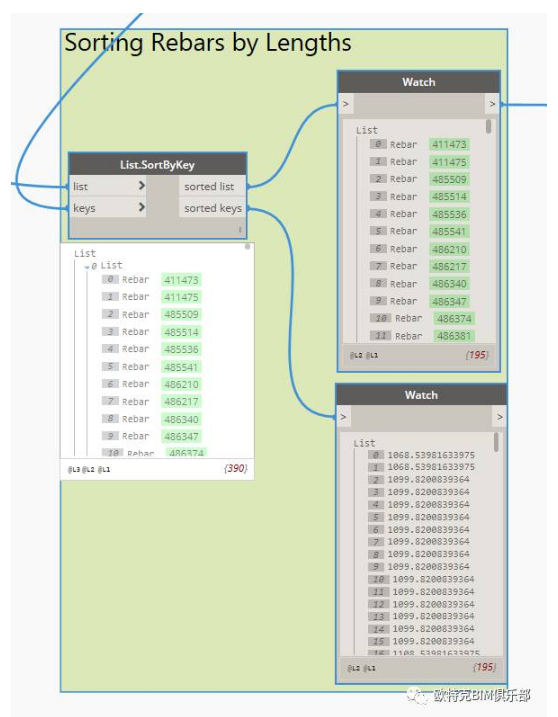This screenshot has width=558, height=717.
Task: Click the top Watch node output port
Action: [492, 104]
